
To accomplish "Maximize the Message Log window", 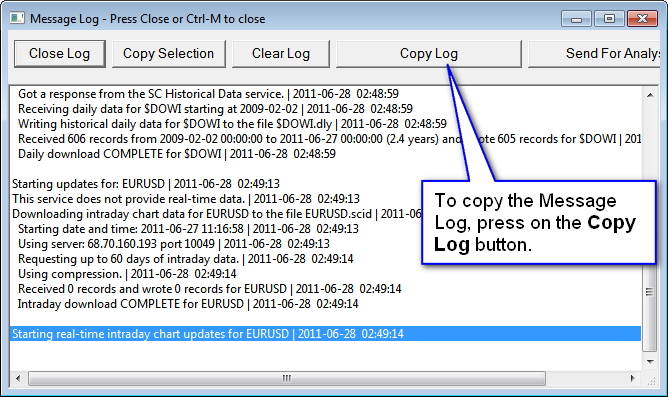I will click(609, 19).
